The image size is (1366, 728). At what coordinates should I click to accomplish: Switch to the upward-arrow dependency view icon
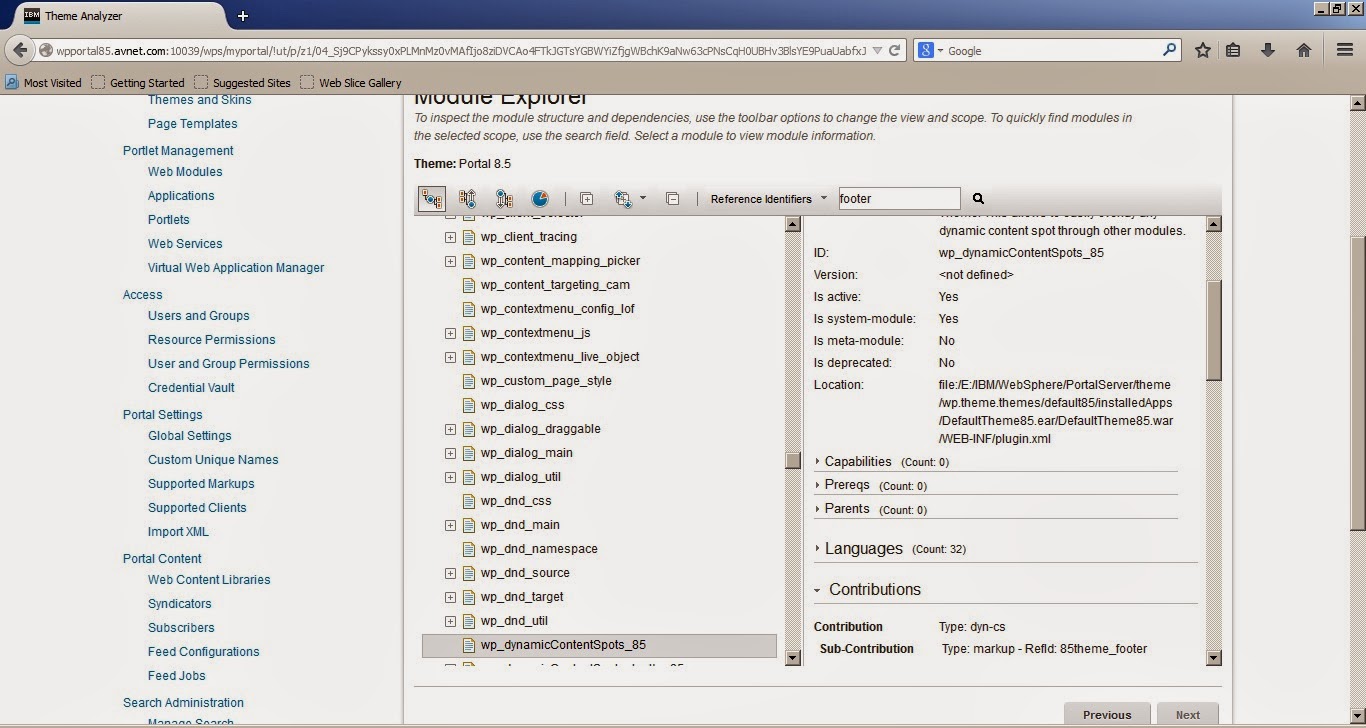pos(467,199)
